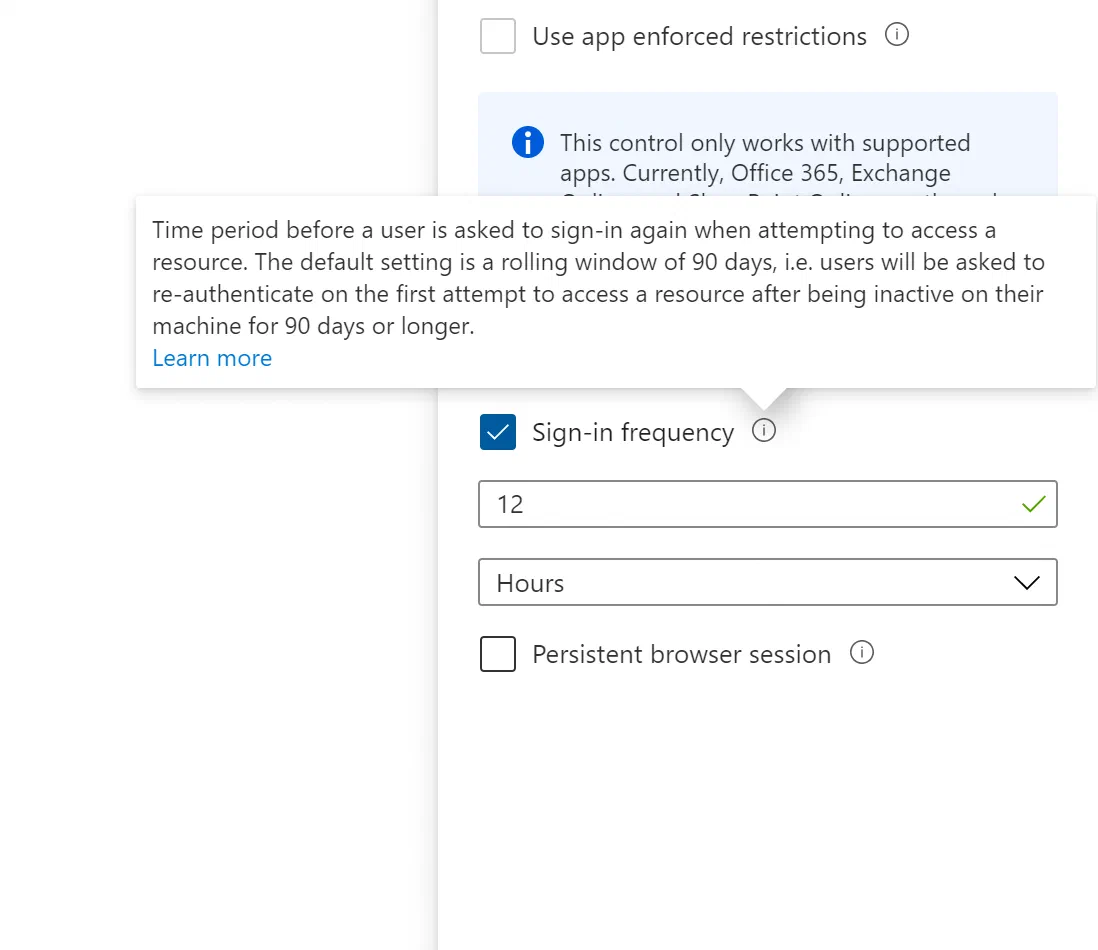
Task: Focus the sign-in frequency value field showing 12
Action: coord(767,504)
